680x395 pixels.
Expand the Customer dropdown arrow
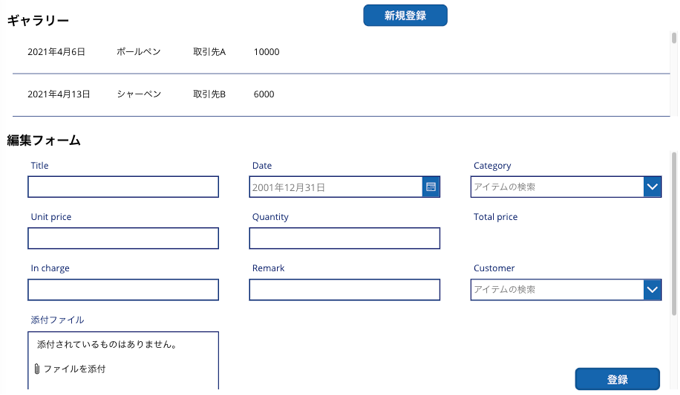click(652, 290)
